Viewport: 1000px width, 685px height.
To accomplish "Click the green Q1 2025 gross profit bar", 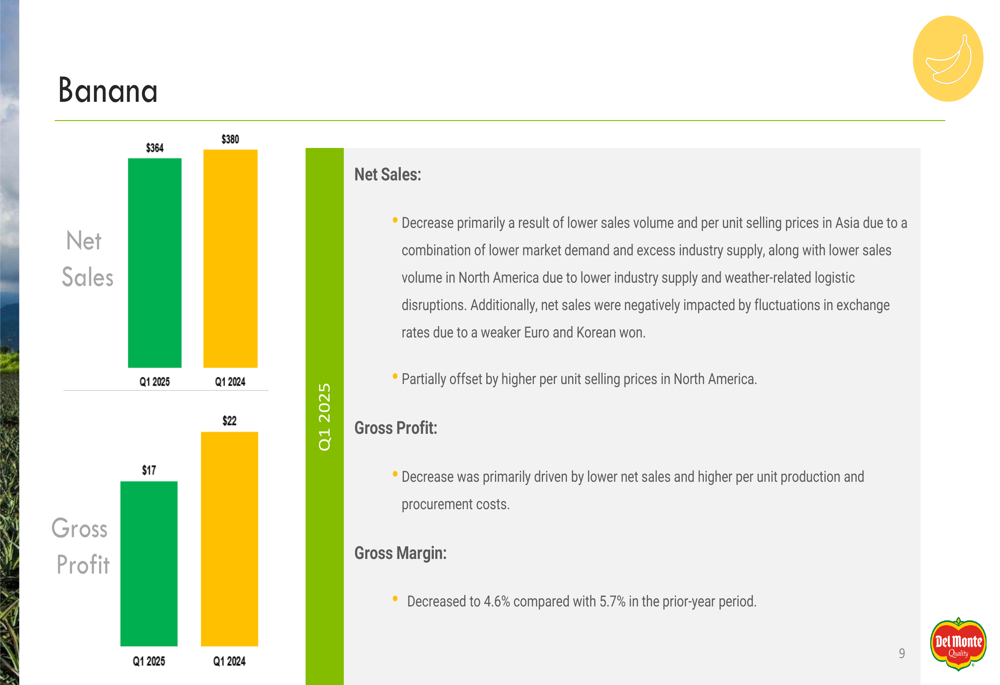I will (x=149, y=564).
